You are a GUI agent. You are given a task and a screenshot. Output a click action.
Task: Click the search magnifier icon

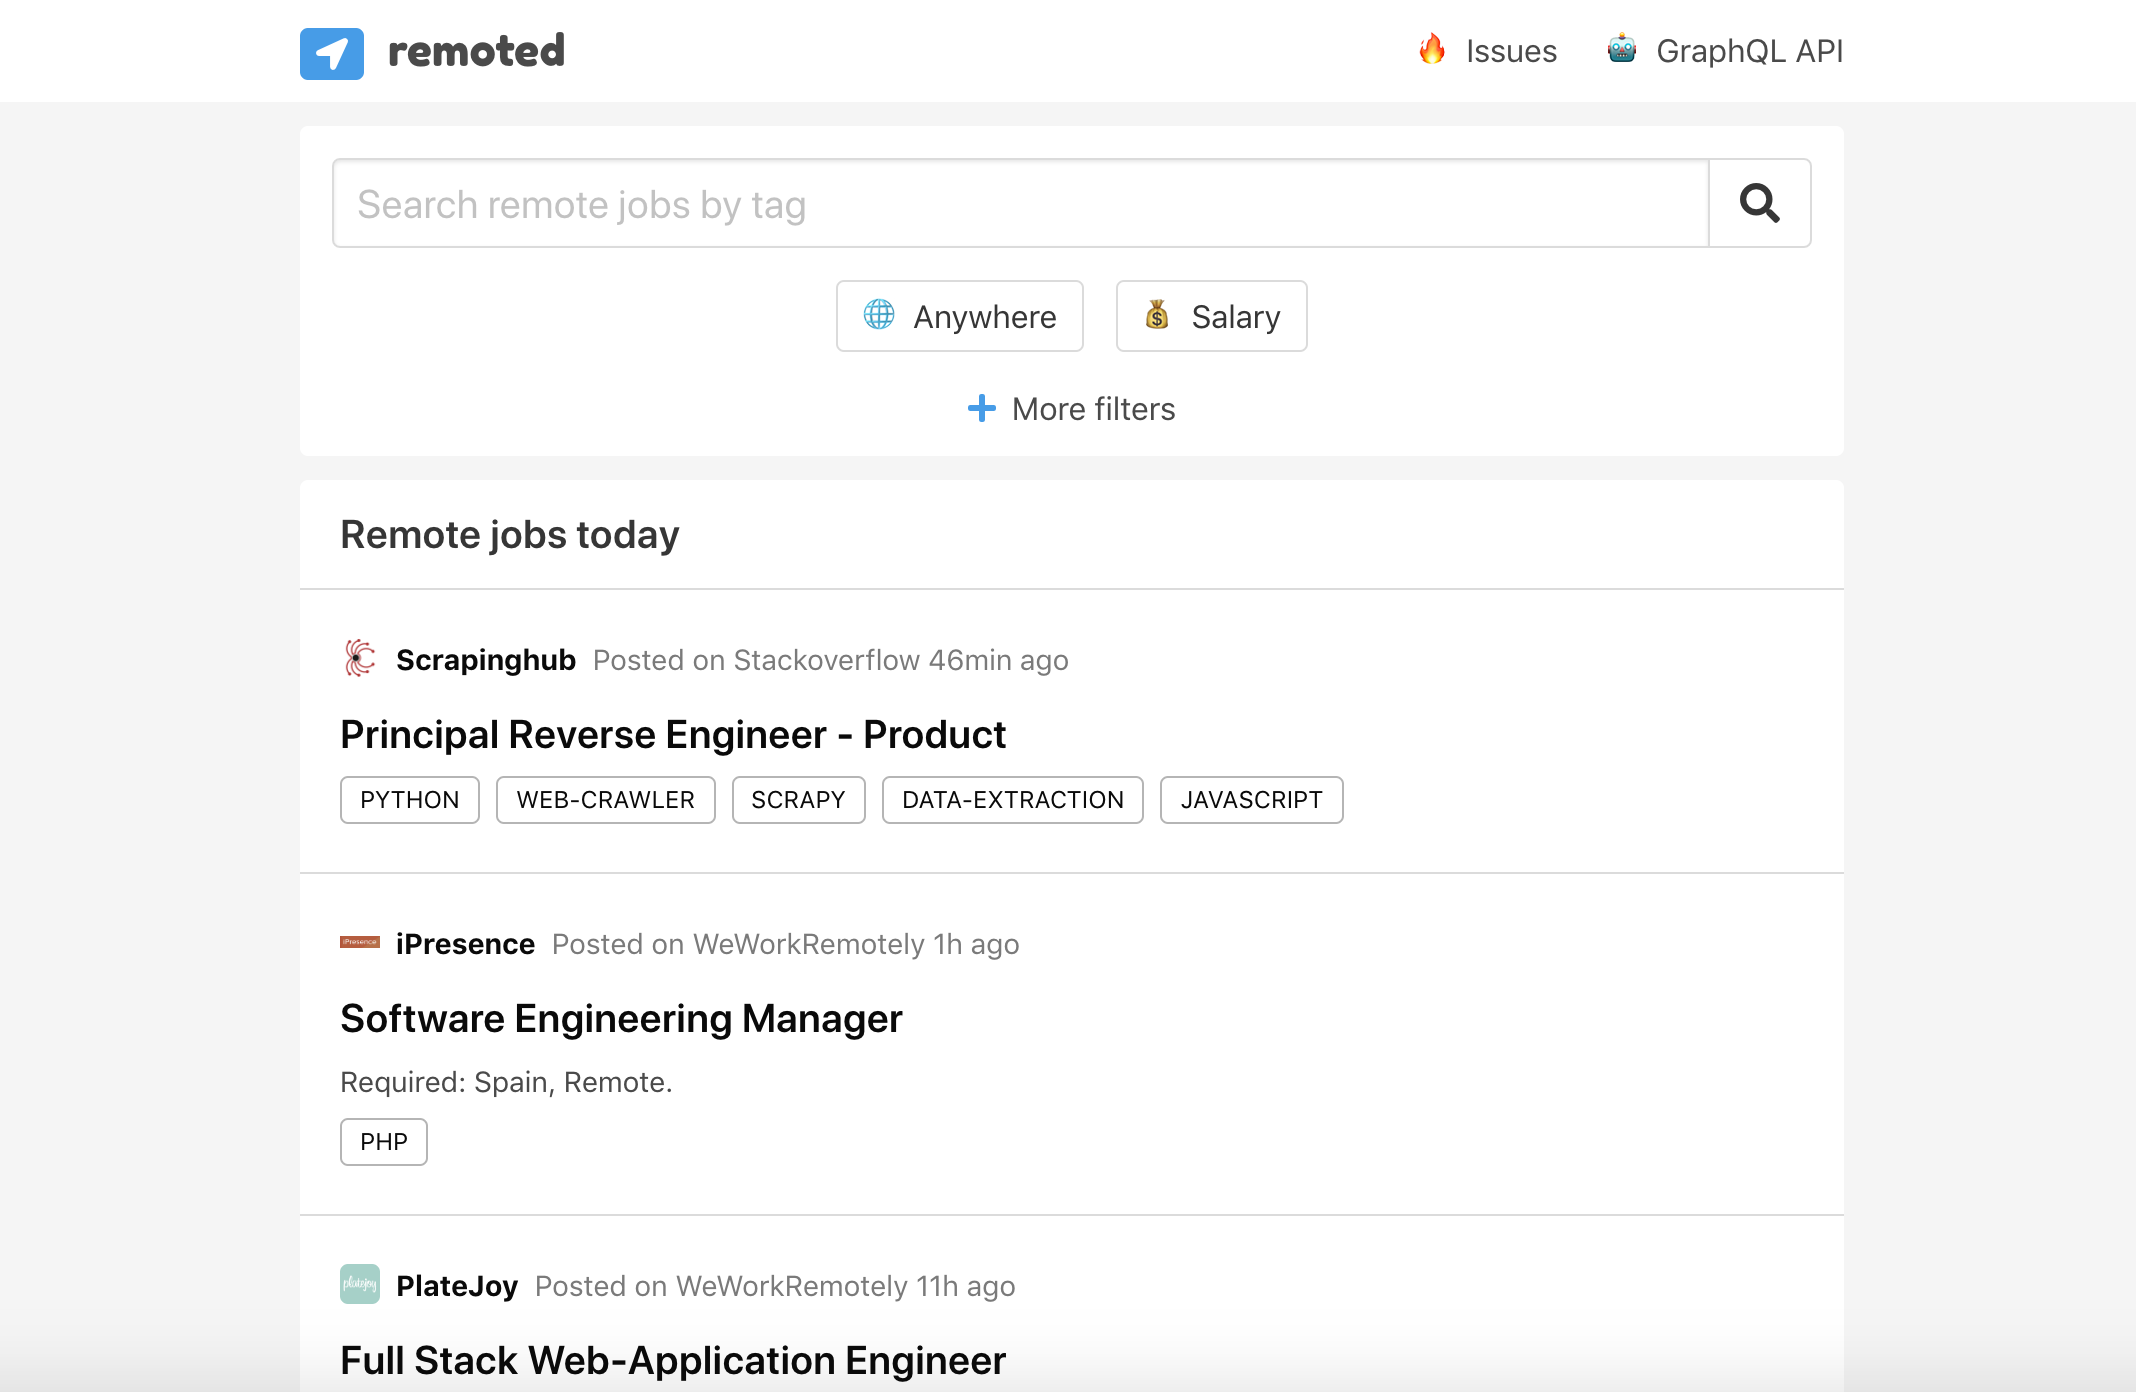coord(1759,203)
